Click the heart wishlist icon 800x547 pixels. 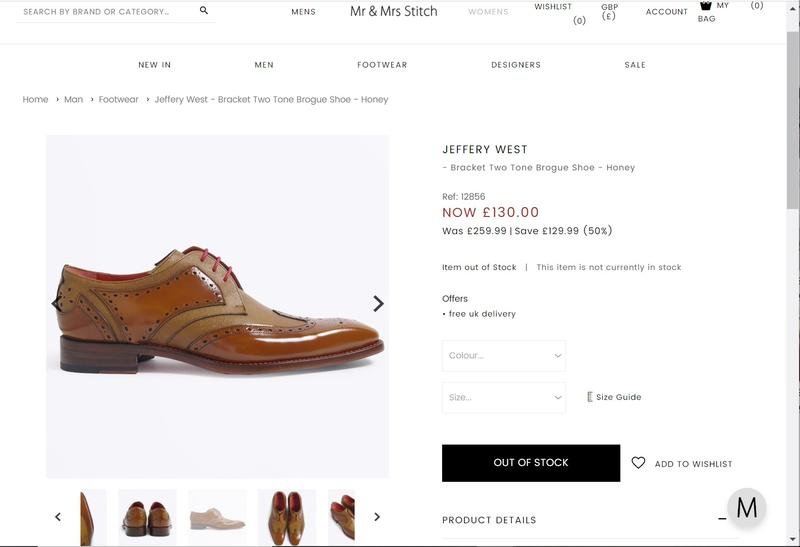point(638,463)
